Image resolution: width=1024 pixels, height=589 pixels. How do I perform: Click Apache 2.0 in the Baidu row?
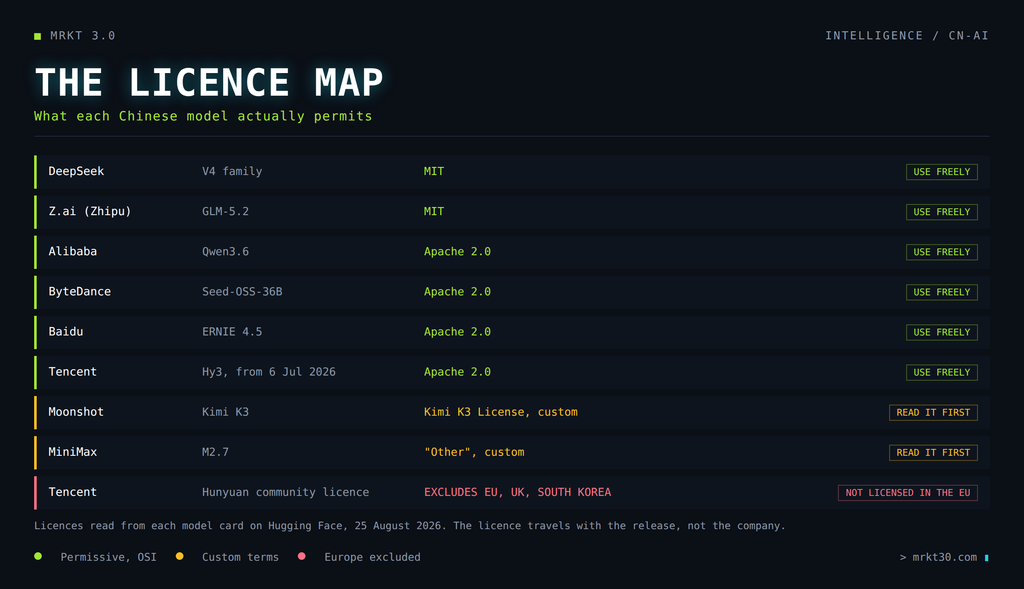pyautogui.click(x=457, y=332)
